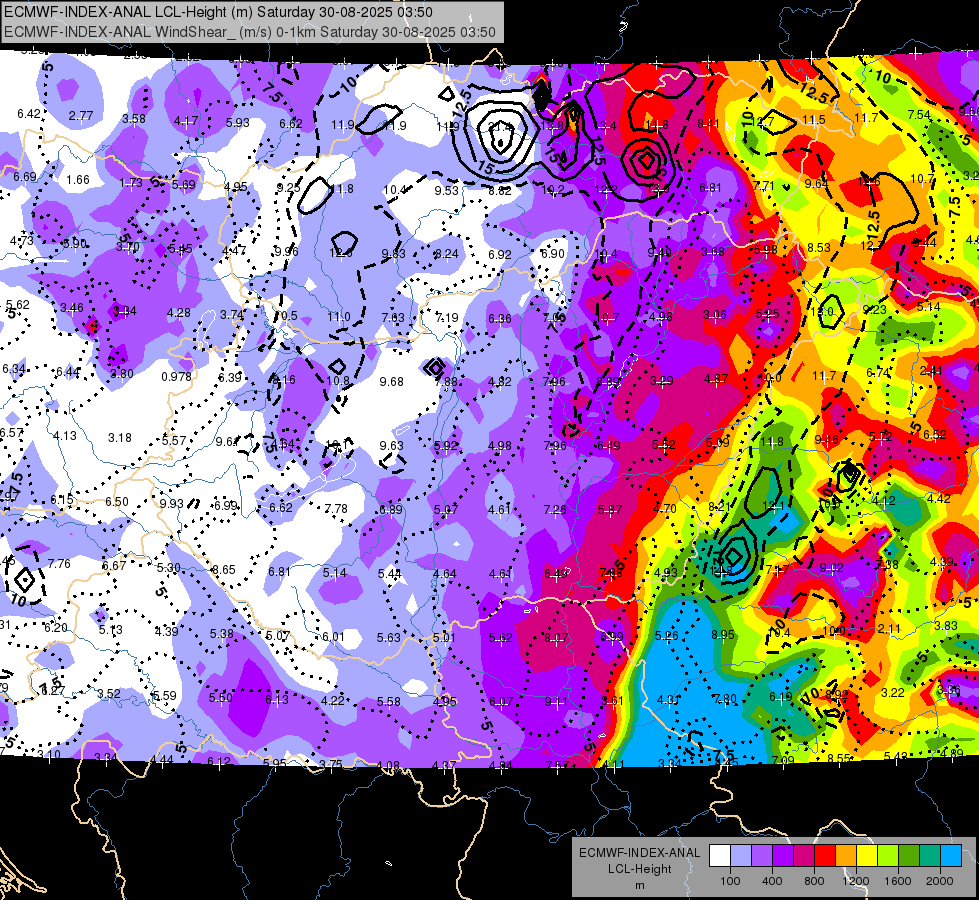Click the wind shear value '3.18'
The height and width of the screenshot is (900, 979).
(119, 437)
